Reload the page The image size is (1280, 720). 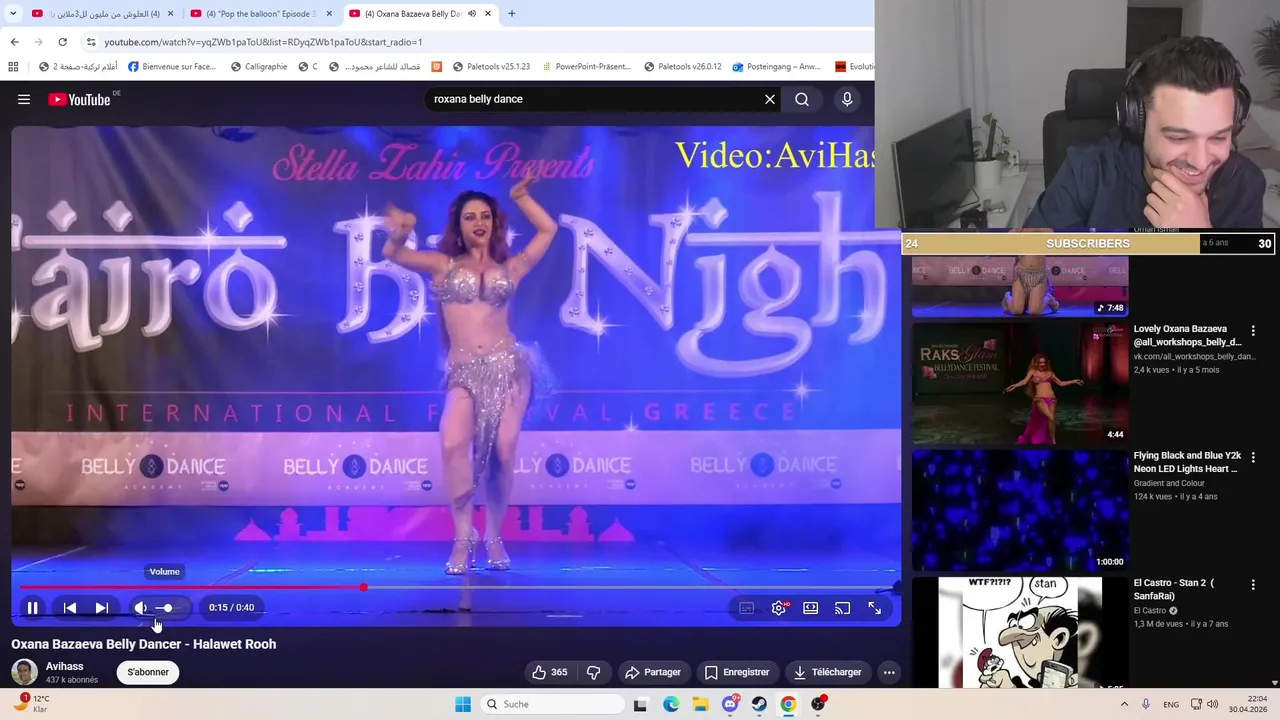coord(62,42)
